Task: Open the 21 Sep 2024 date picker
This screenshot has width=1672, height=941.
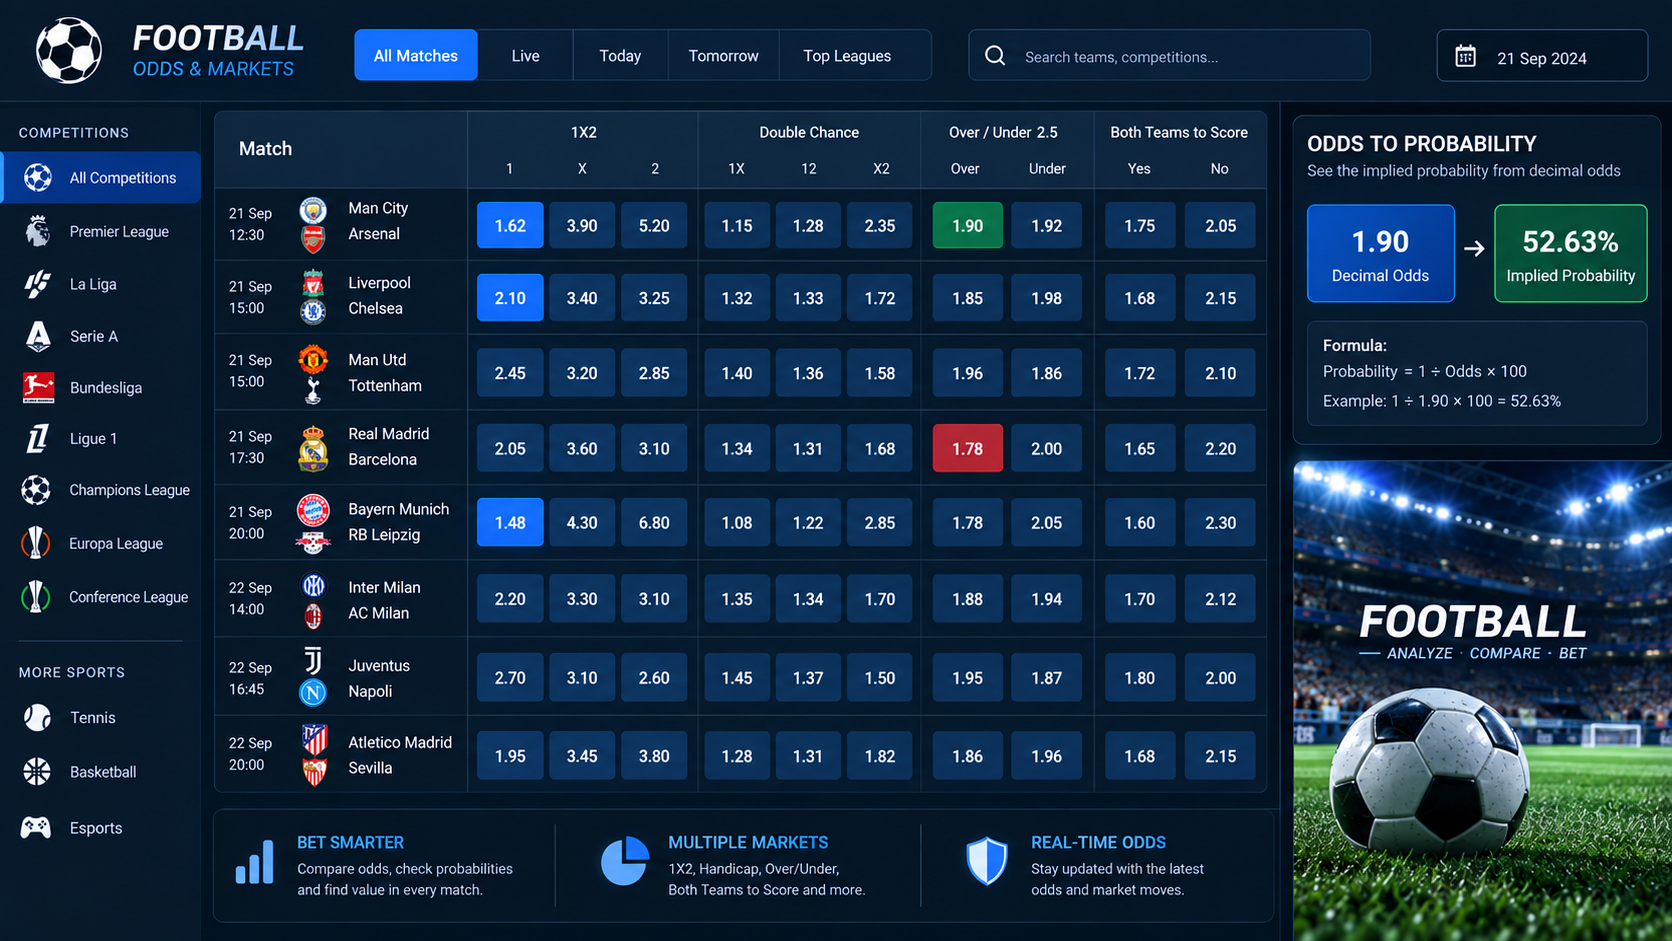Action: click(x=1542, y=56)
